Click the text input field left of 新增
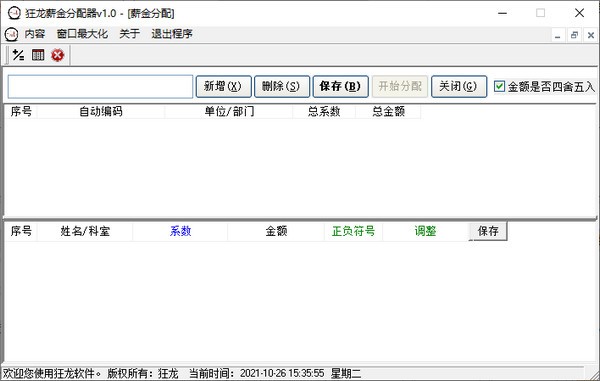This screenshot has height=381, width=600. tap(100, 86)
